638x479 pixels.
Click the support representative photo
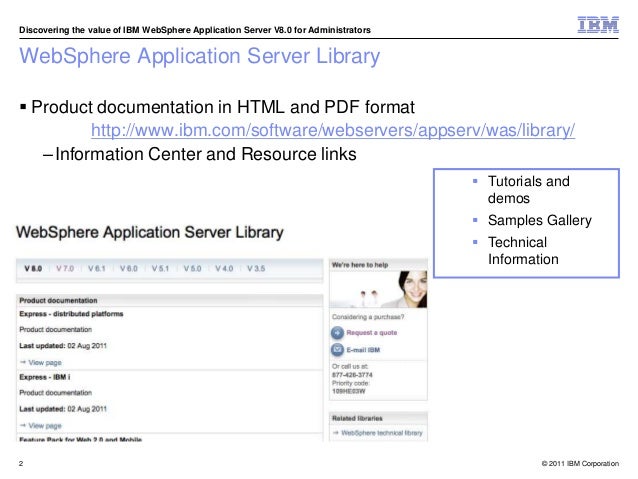[x=378, y=289]
